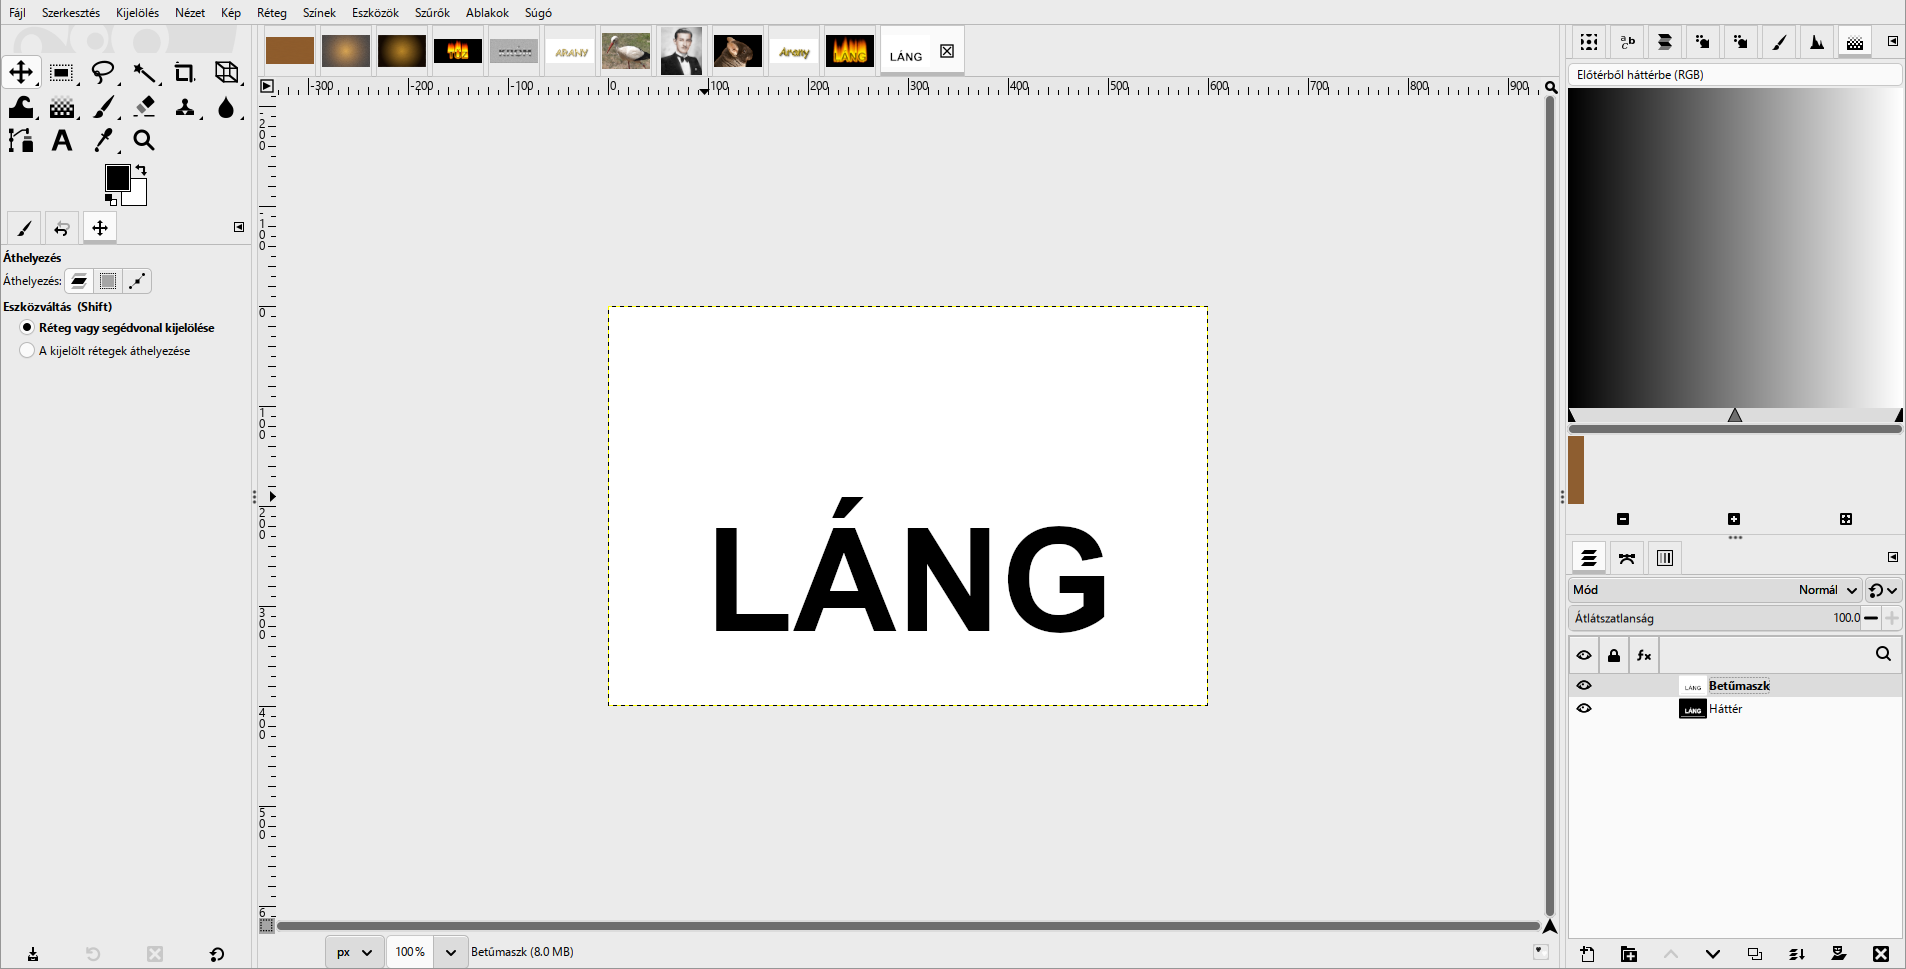This screenshot has height=969, width=1906.
Task: Open the Layers dock configuration menu
Action: pyautogui.click(x=1893, y=557)
